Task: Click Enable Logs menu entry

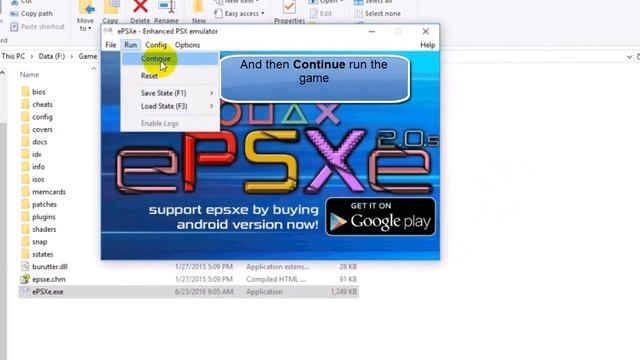Action: [x=170, y=123]
